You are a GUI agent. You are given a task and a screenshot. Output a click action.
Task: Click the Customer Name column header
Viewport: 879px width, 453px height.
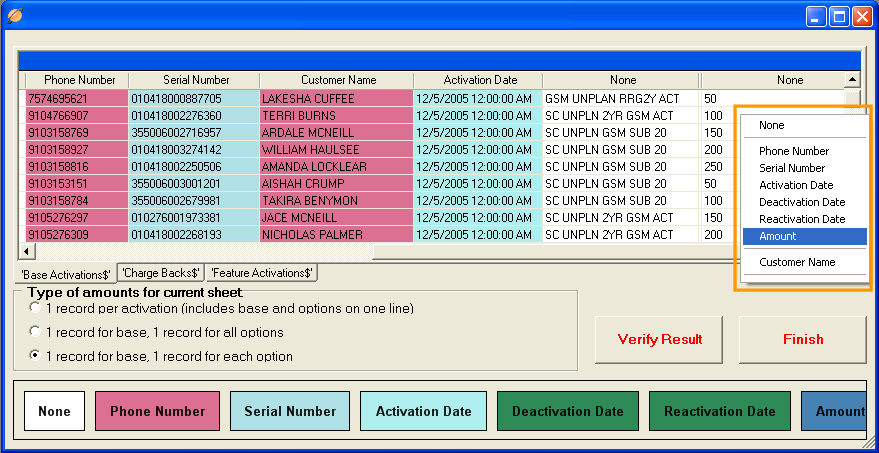pyautogui.click(x=336, y=80)
